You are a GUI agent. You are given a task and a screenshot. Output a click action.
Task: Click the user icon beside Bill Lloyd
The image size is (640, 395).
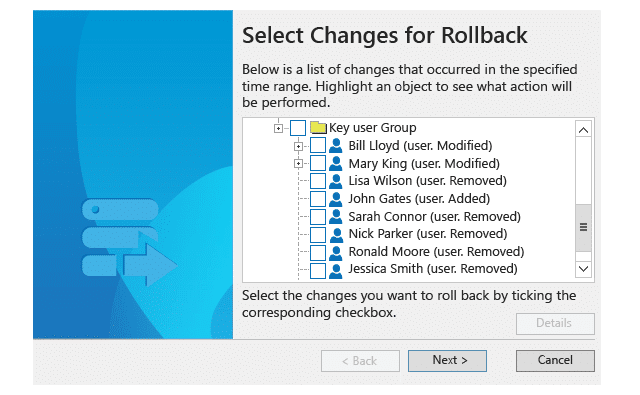336,145
